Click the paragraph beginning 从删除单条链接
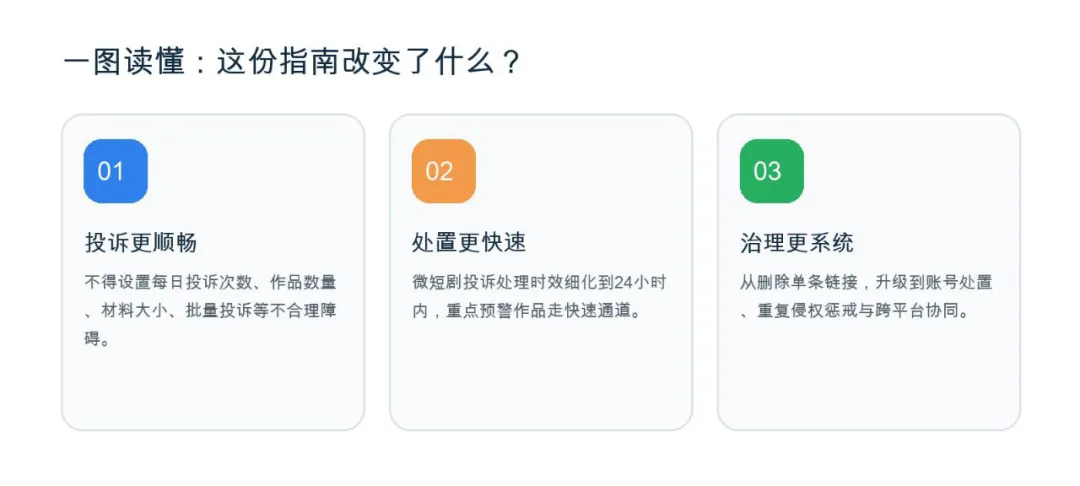The width and height of the screenshot is (1080, 486). 866,297
